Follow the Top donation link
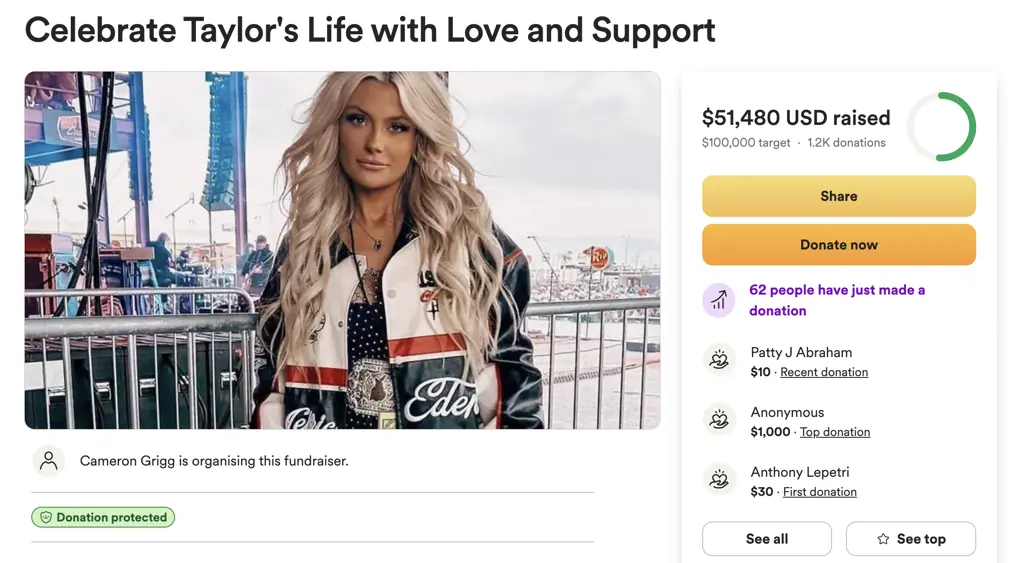This screenshot has width=1024, height=563. [x=835, y=432]
